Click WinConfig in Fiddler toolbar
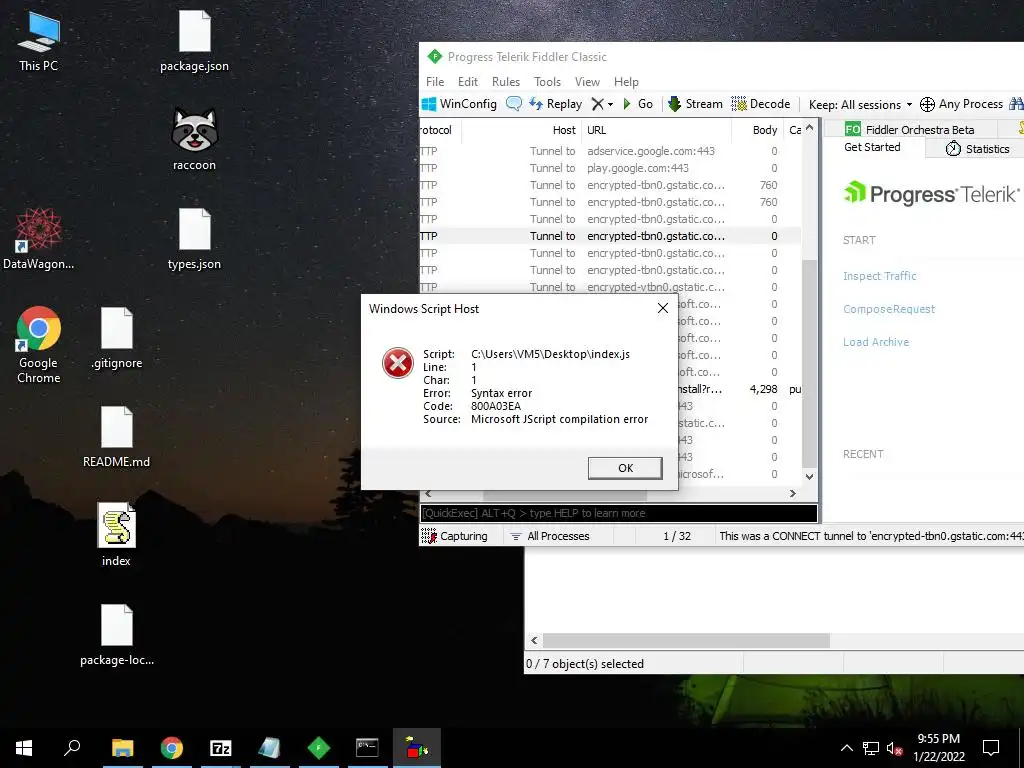1024x768 pixels. [x=460, y=104]
